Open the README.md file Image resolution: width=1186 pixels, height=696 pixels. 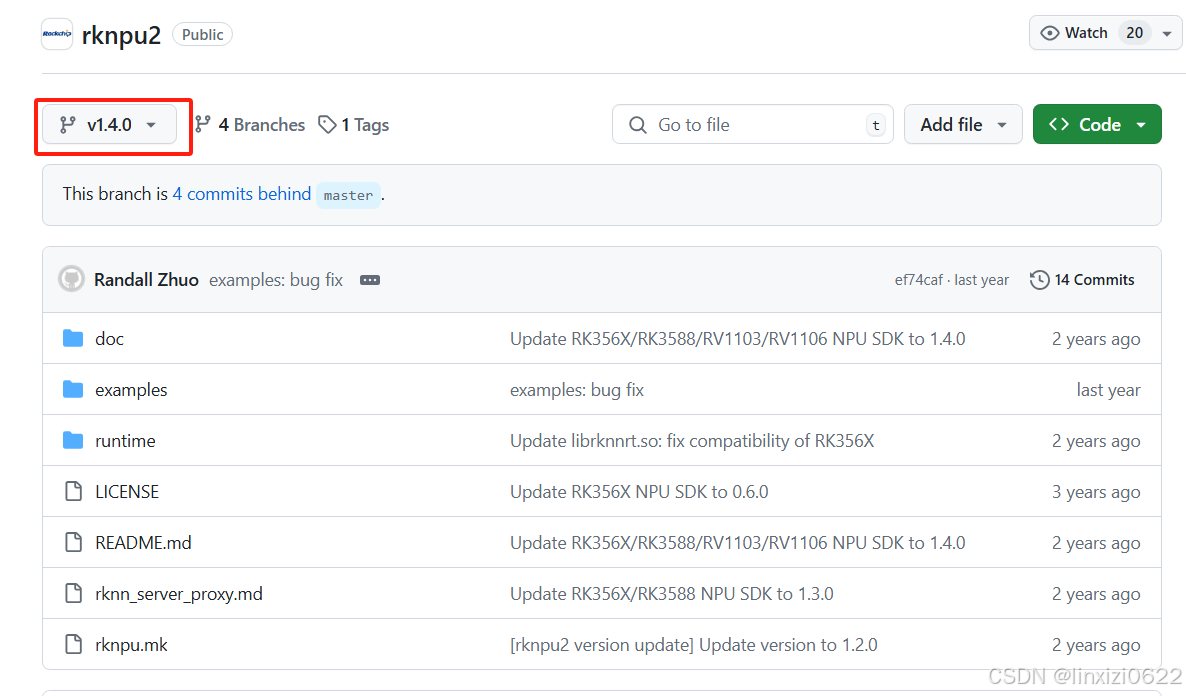pyautogui.click(x=143, y=542)
